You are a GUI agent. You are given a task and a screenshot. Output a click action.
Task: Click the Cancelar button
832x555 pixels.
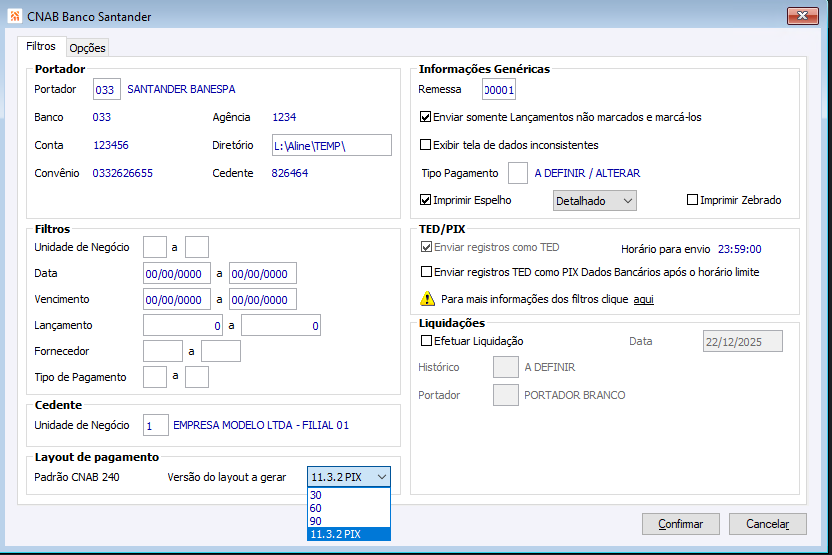767,524
